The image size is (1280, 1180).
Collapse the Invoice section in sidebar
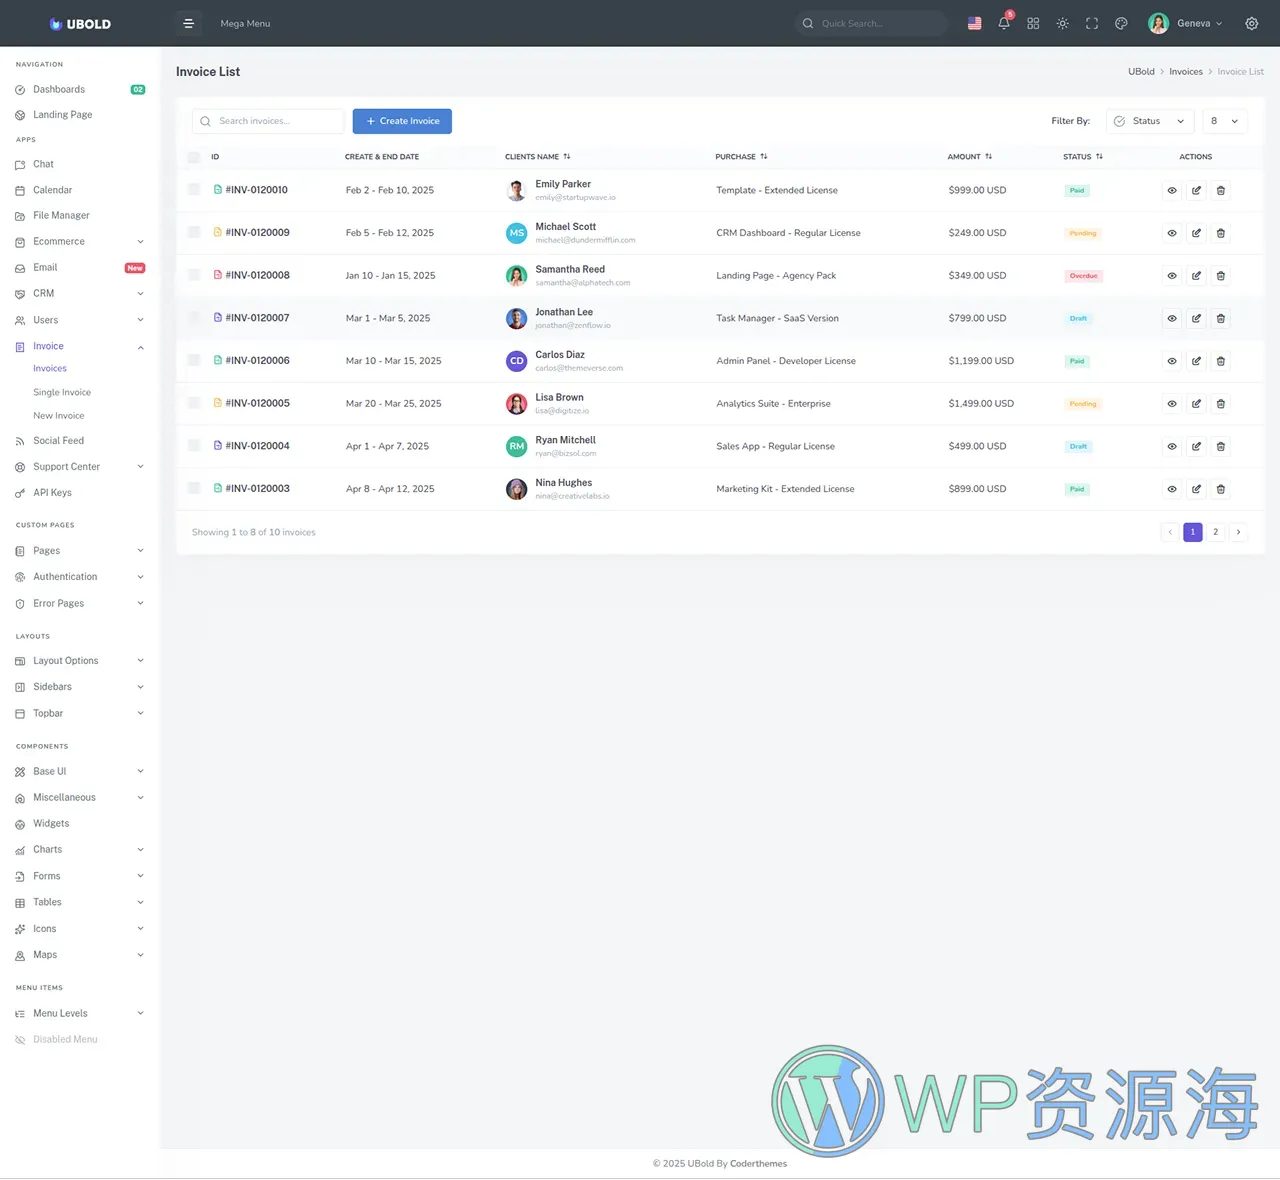48,346
